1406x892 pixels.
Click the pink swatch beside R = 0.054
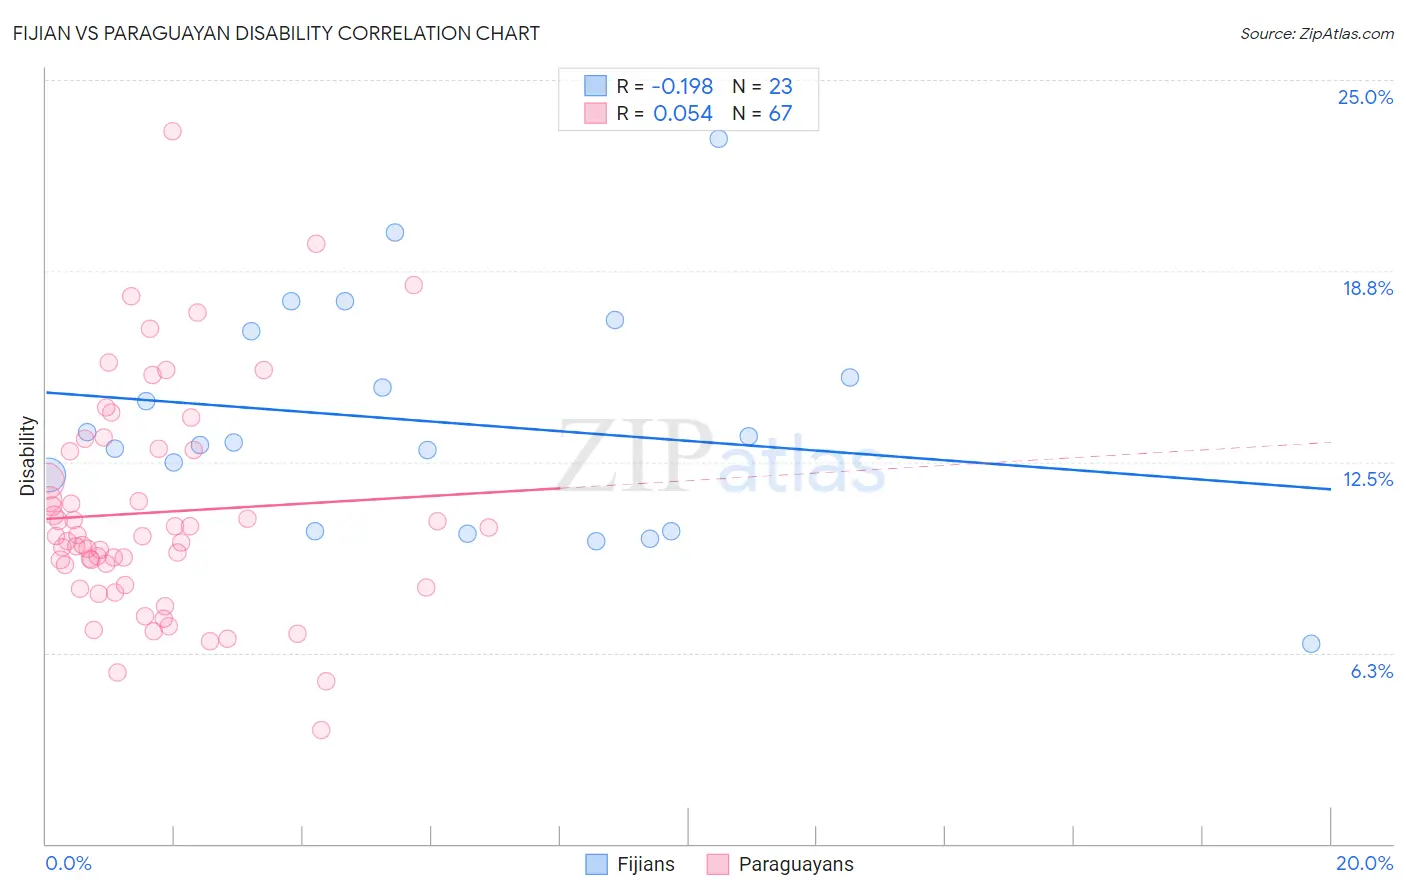tap(596, 113)
